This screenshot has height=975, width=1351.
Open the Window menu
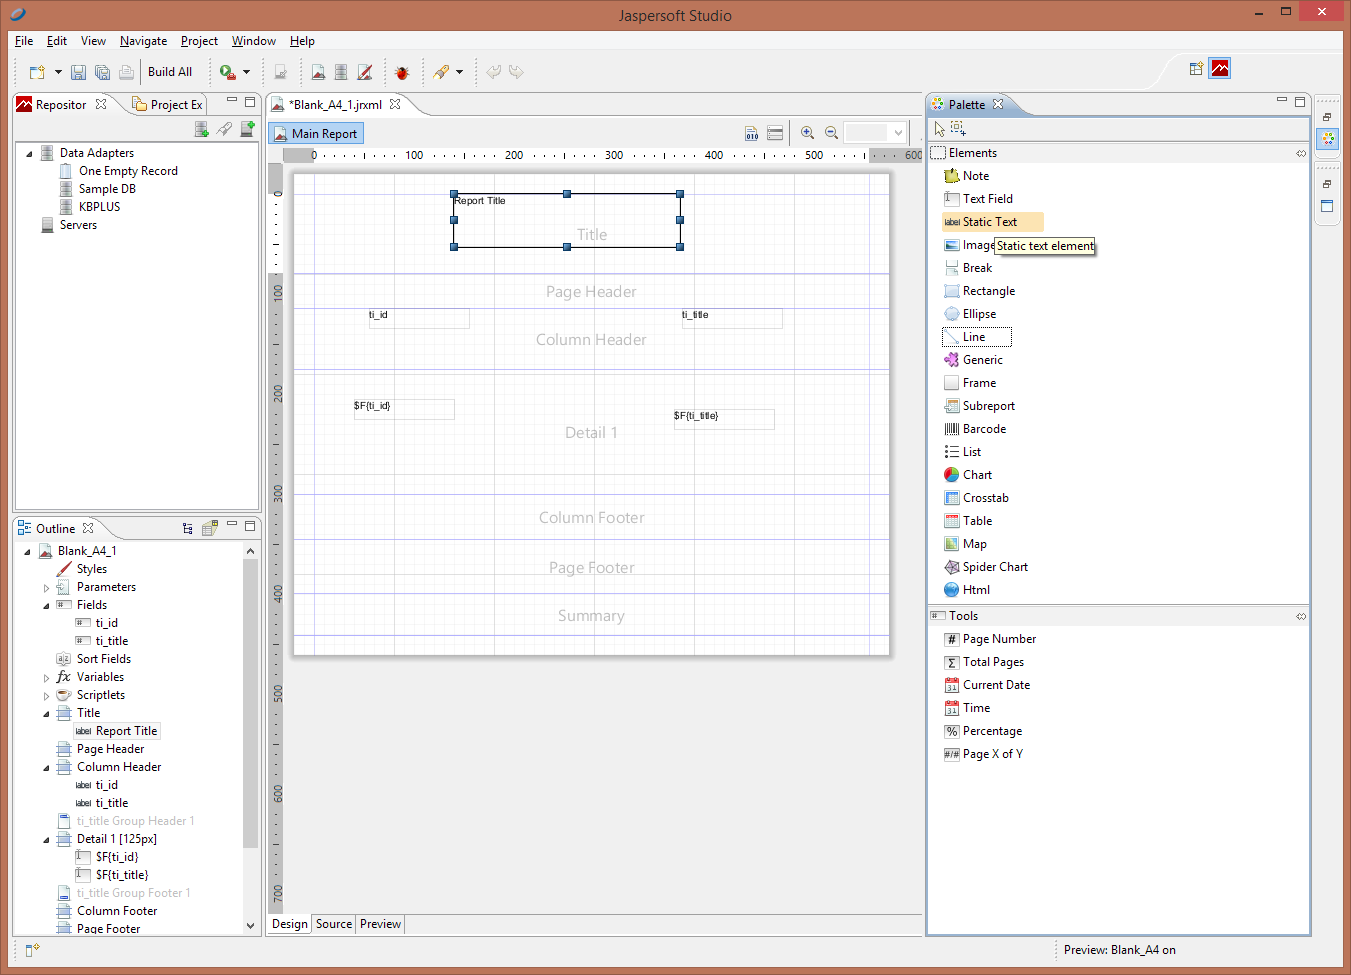(253, 41)
